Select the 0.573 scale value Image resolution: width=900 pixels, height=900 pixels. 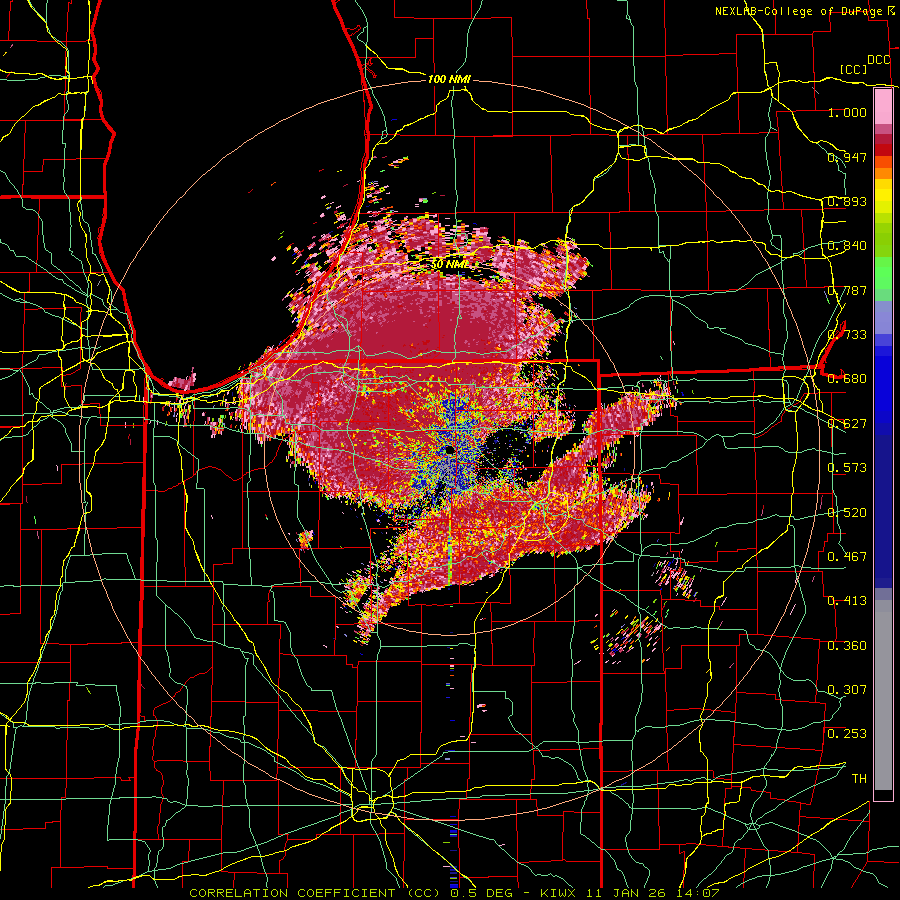click(847, 468)
